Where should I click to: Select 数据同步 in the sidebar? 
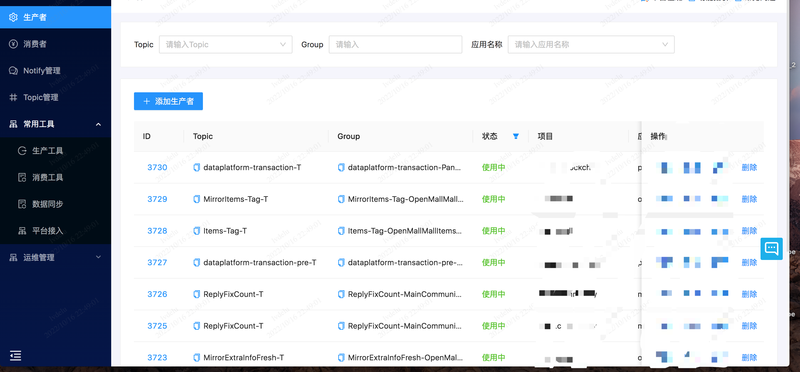point(55,204)
